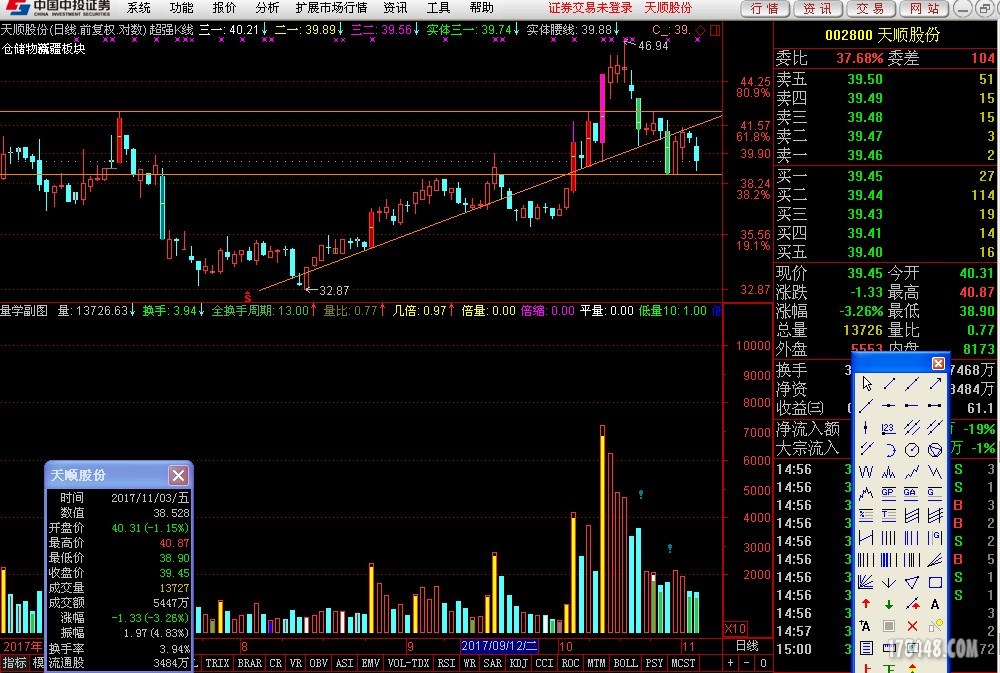Switch to the TRIX indicator tab
Viewport: 1000px width, 673px height.
pyautogui.click(x=217, y=663)
